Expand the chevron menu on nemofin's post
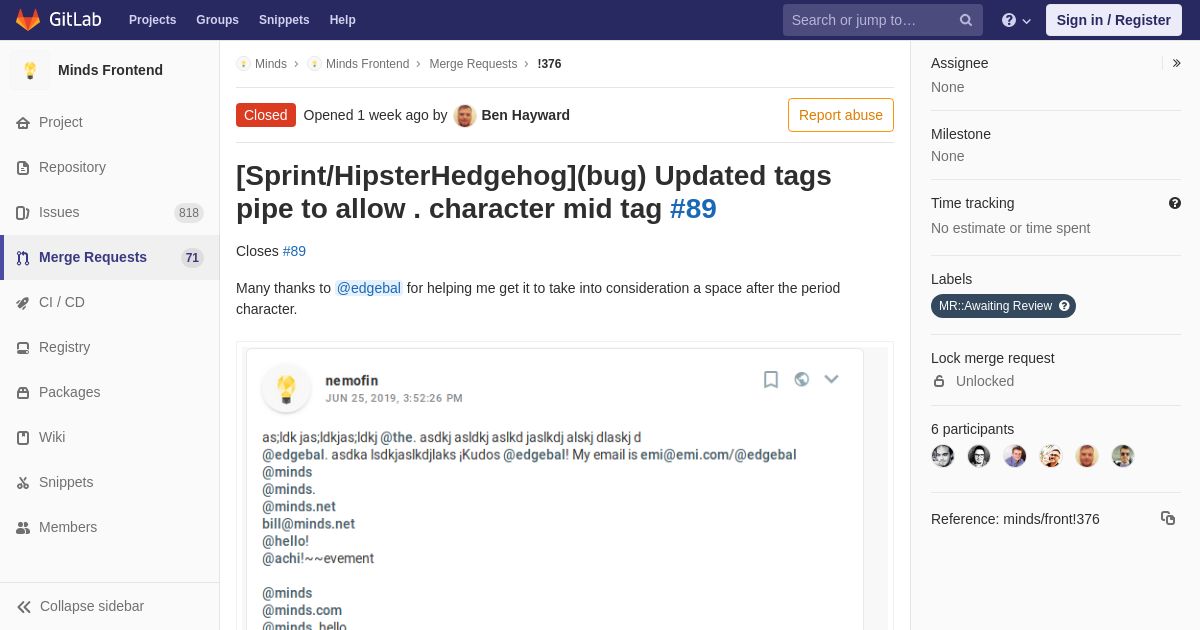This screenshot has width=1200, height=630. click(831, 379)
